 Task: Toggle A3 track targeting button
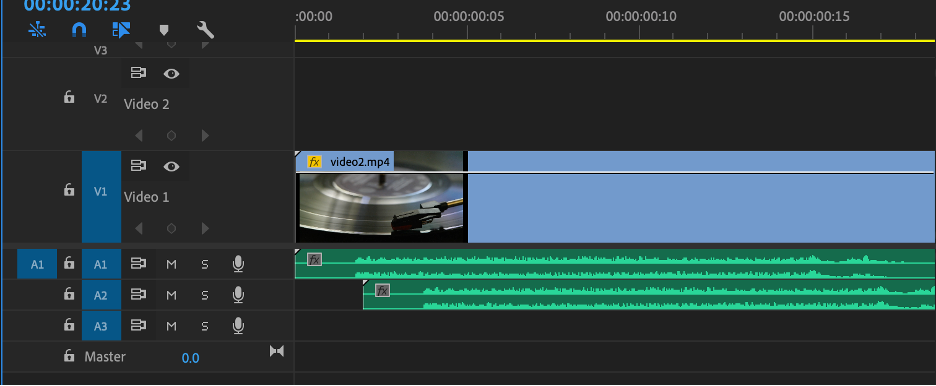(101, 326)
